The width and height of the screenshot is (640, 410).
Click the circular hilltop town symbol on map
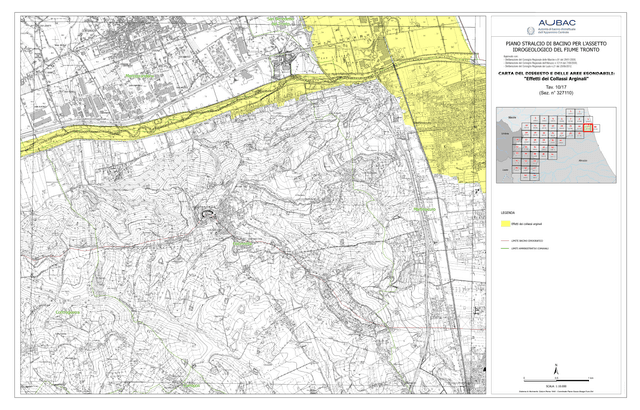tap(208, 215)
